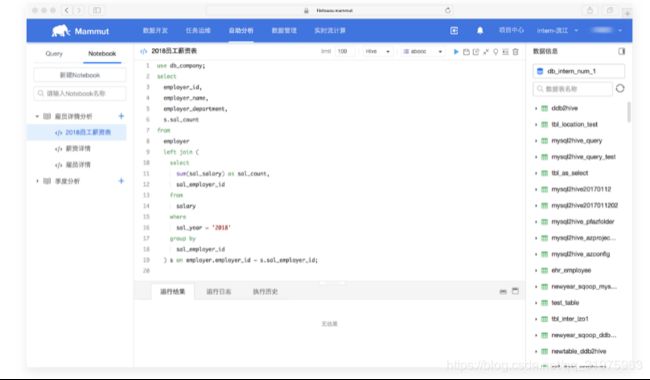Click the notebook name search field

click(x=80, y=93)
